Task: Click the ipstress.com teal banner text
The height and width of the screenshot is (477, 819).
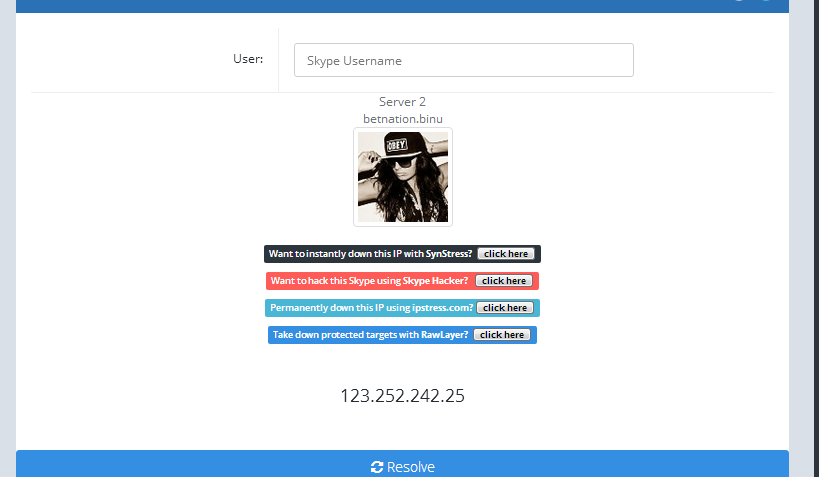Action: (x=371, y=308)
